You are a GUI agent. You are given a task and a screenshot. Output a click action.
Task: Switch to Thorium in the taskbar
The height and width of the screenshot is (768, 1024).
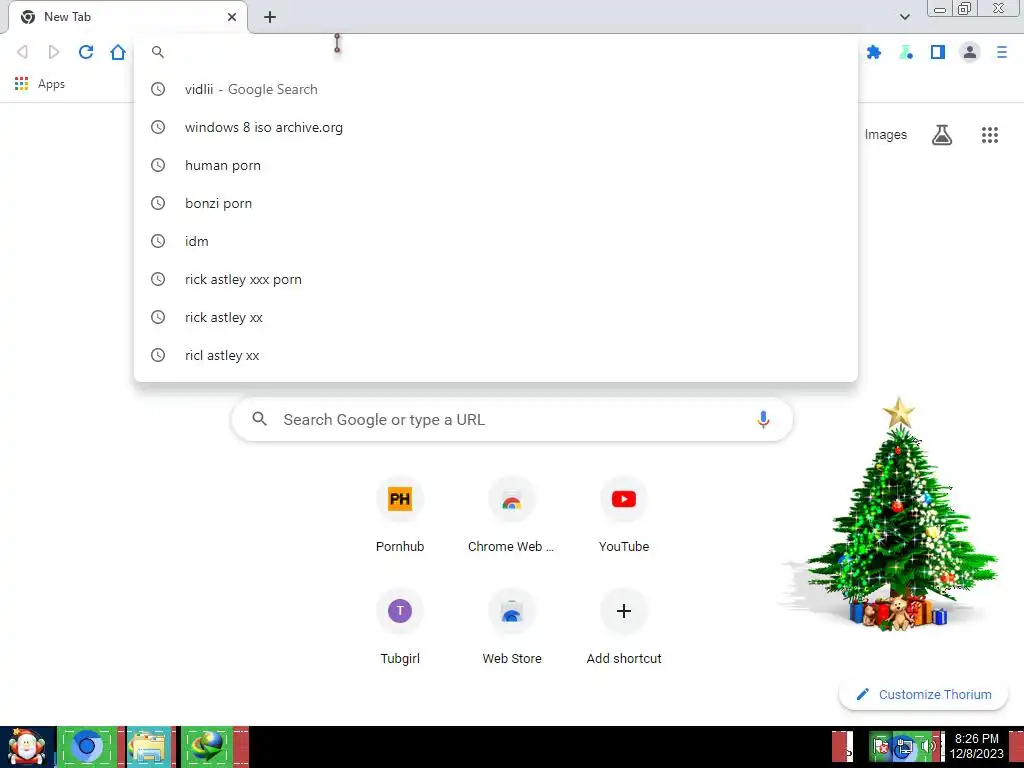[x=86, y=746]
